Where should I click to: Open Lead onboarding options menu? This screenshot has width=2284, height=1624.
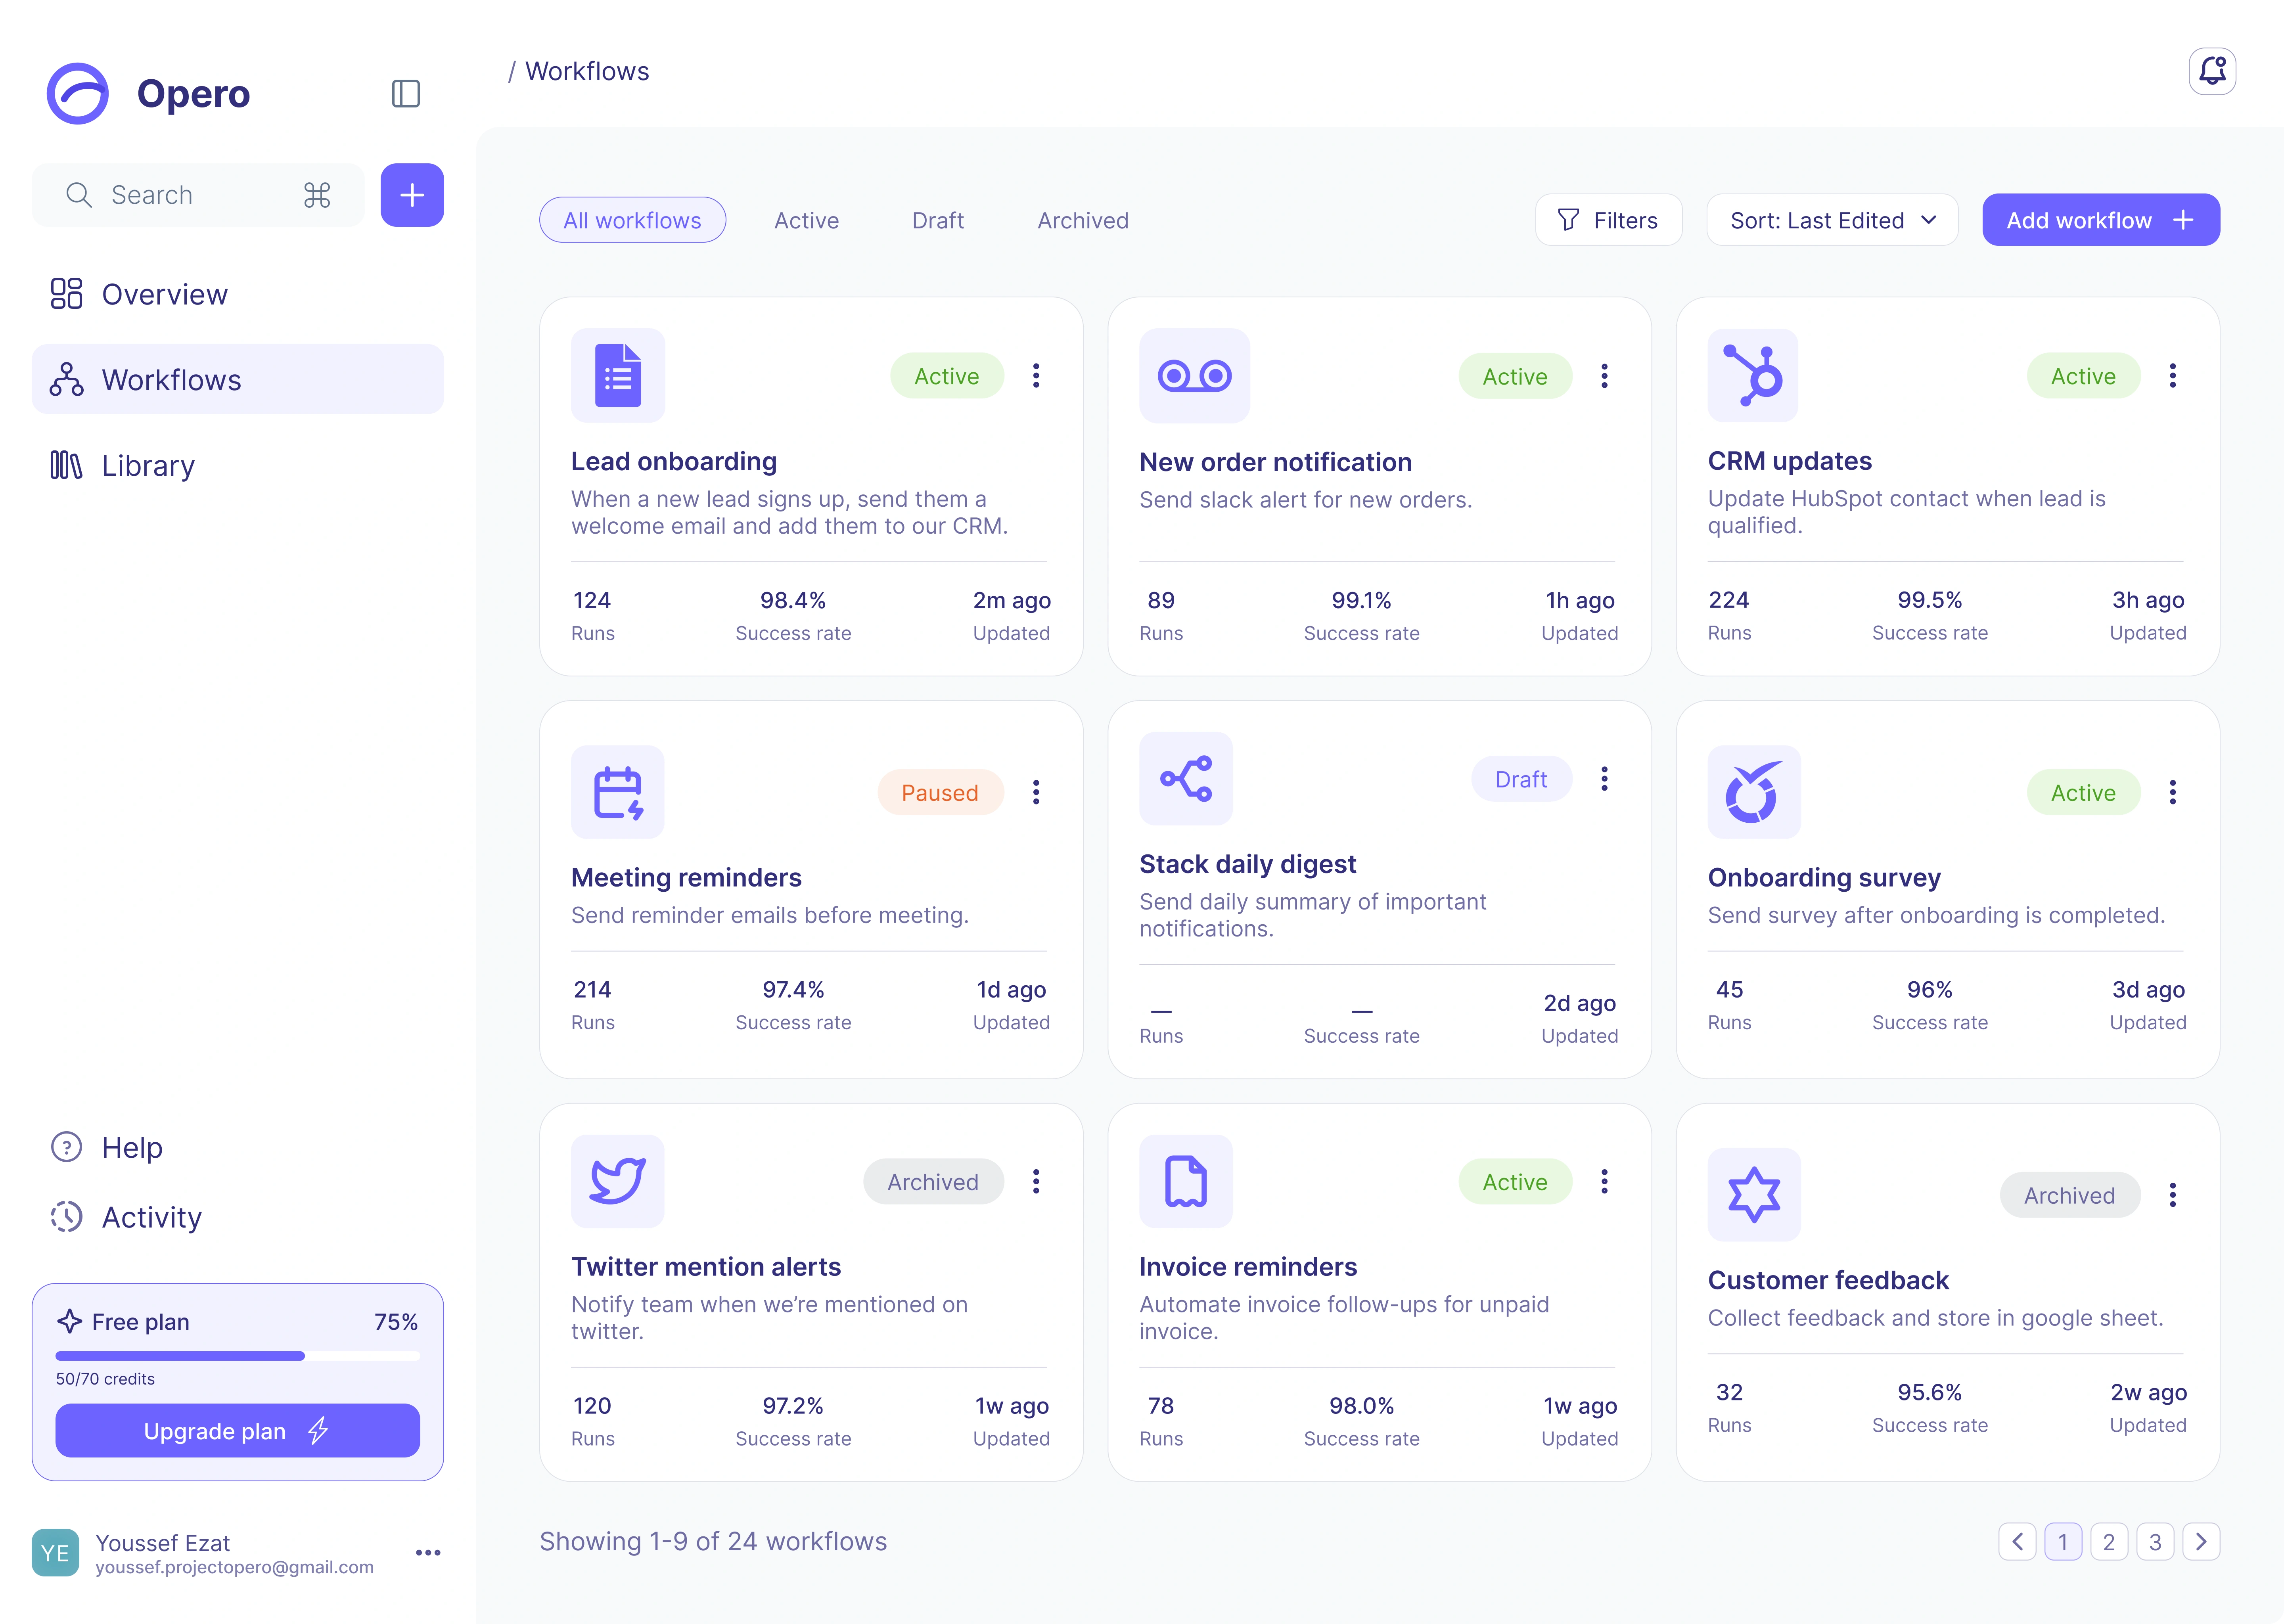pos(1036,376)
